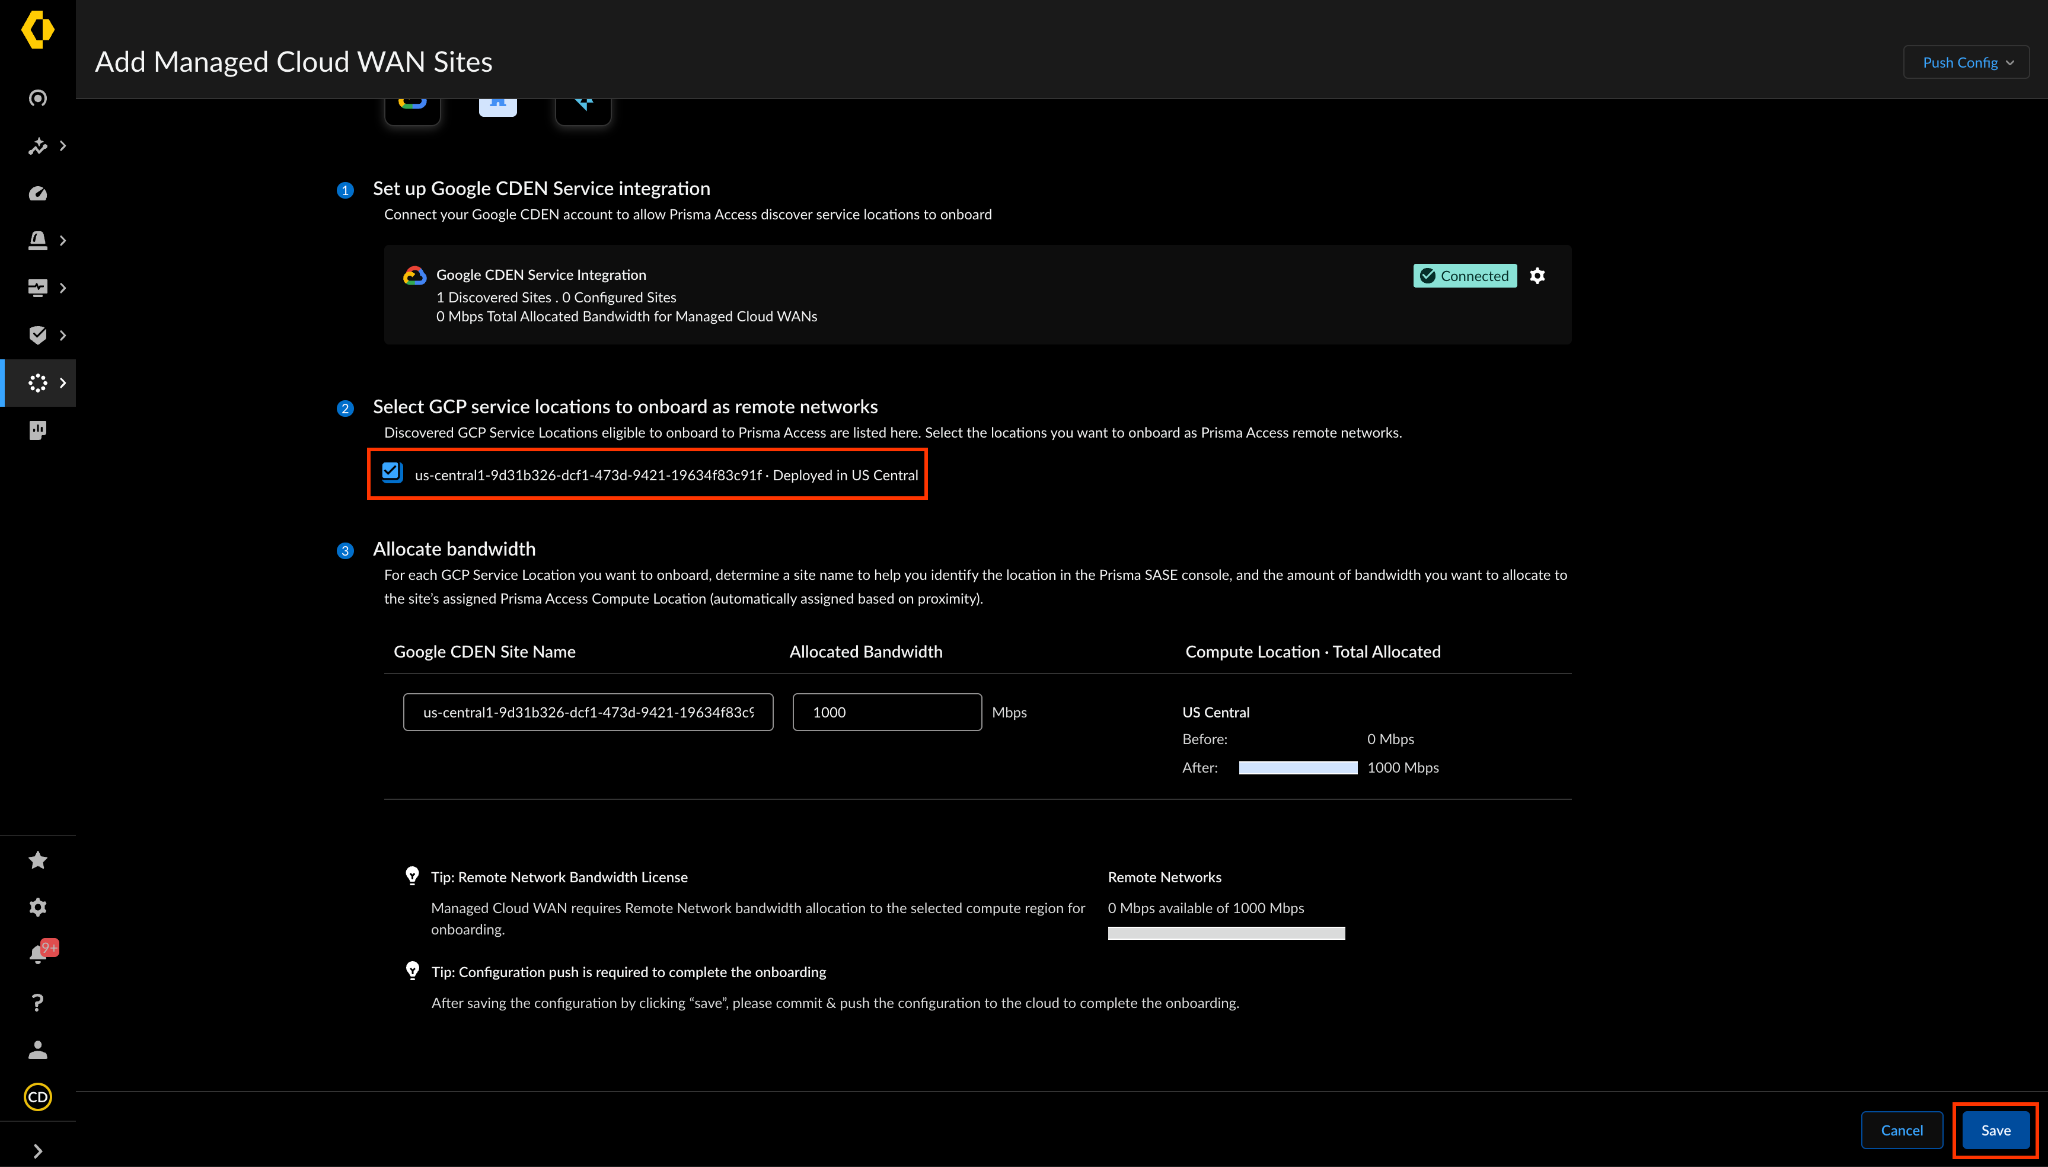2048x1167 pixels.
Task: Open the sparkle trend-line icon in sidebar
Action: [x=38, y=146]
